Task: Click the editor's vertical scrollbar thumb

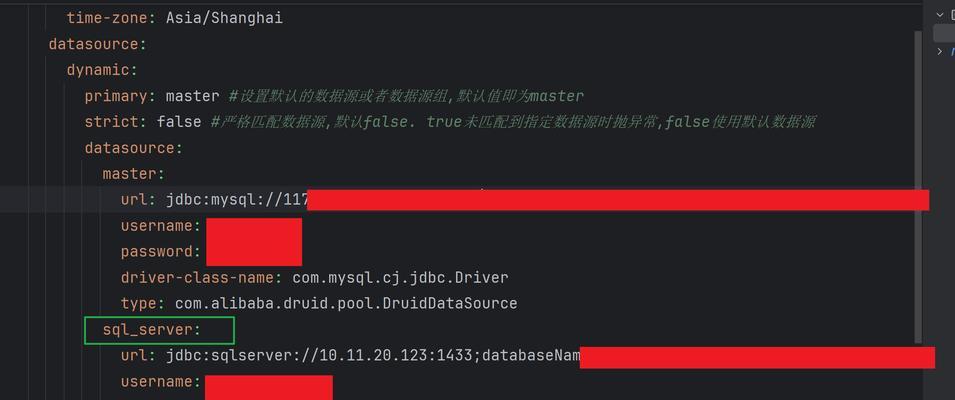Action: (918, 186)
